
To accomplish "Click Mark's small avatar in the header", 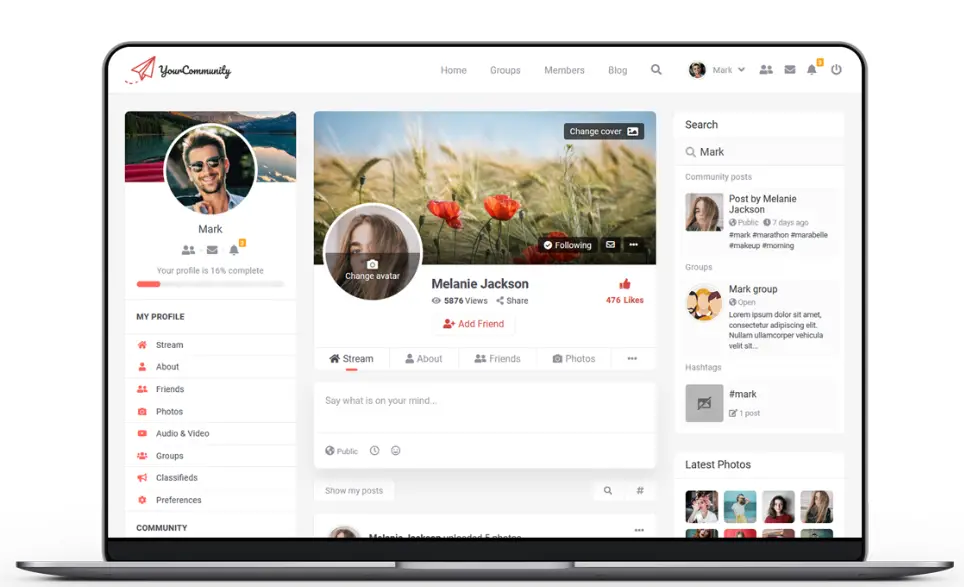I will tap(697, 70).
